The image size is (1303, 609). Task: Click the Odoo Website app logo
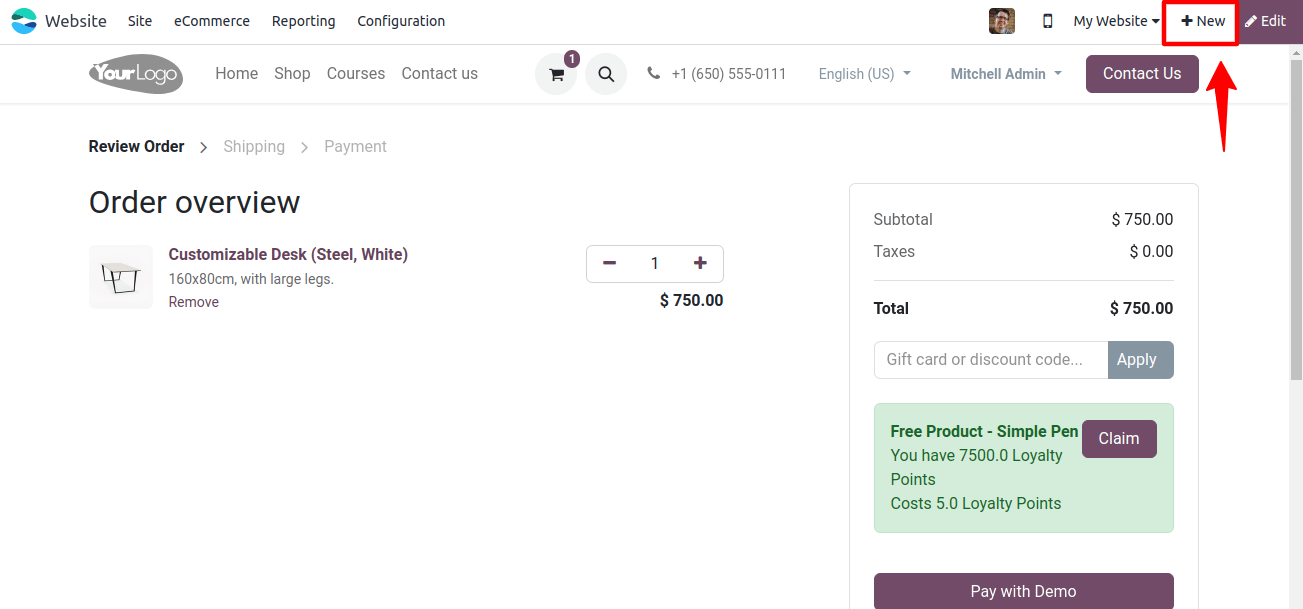click(23, 21)
